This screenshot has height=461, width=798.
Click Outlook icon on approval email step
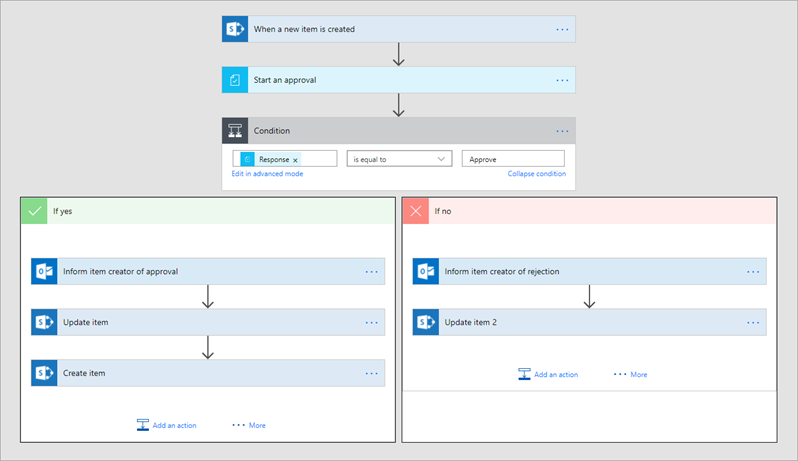pos(44,271)
